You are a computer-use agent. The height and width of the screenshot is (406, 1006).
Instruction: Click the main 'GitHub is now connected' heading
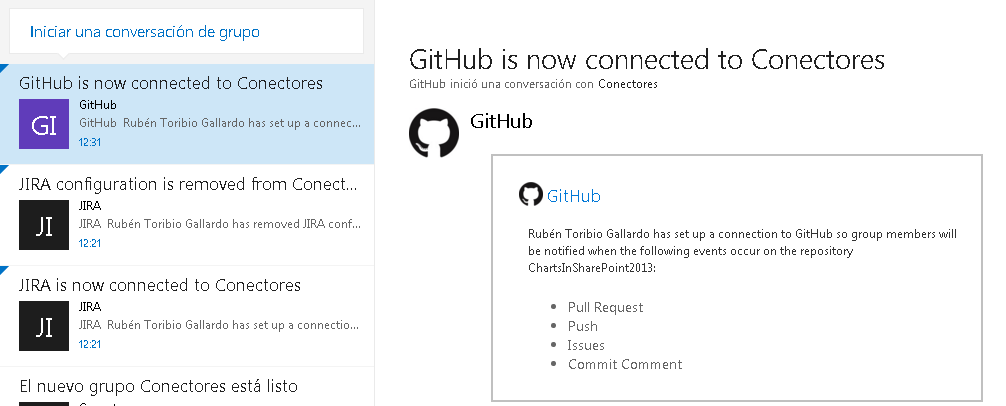647,59
